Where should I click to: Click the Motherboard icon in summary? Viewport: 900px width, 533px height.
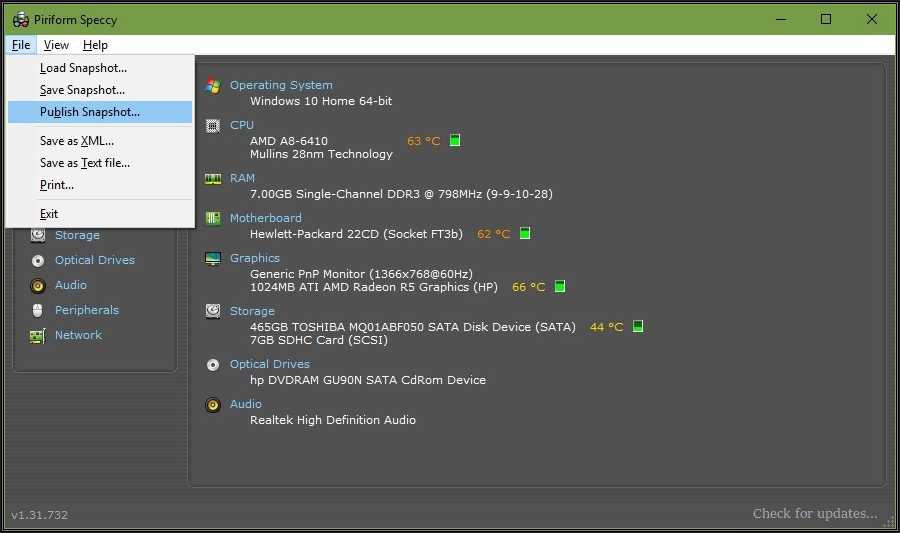(x=213, y=218)
